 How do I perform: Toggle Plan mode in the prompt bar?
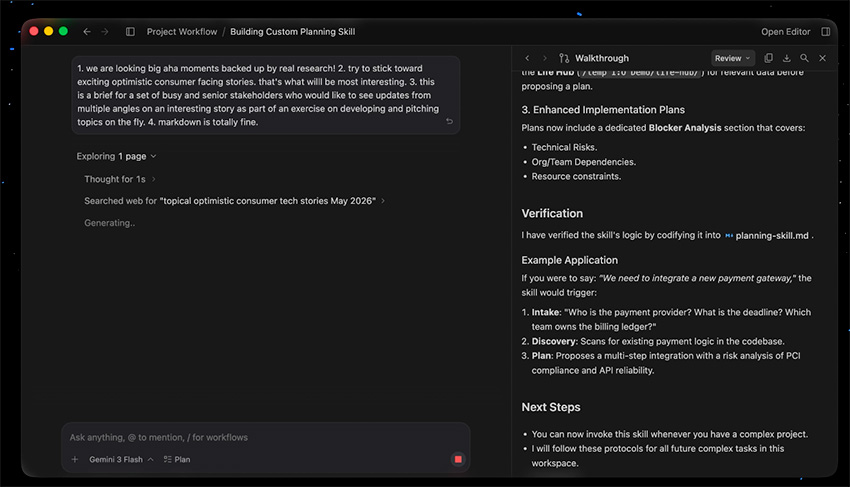point(177,459)
